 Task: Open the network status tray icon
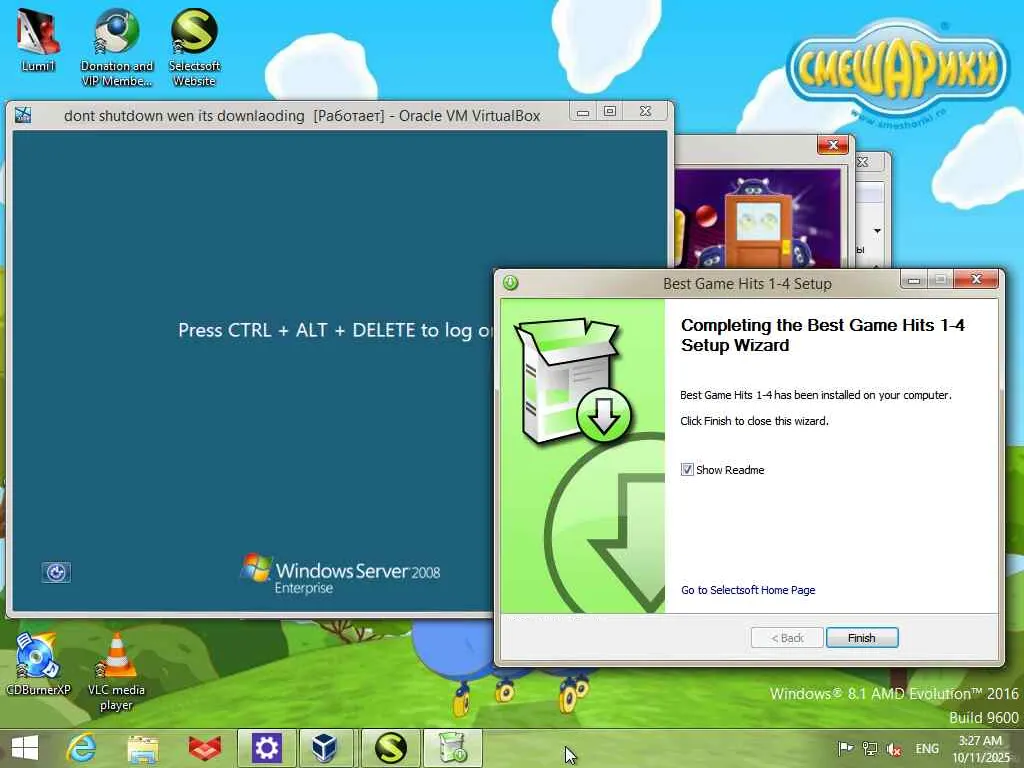tap(870, 748)
